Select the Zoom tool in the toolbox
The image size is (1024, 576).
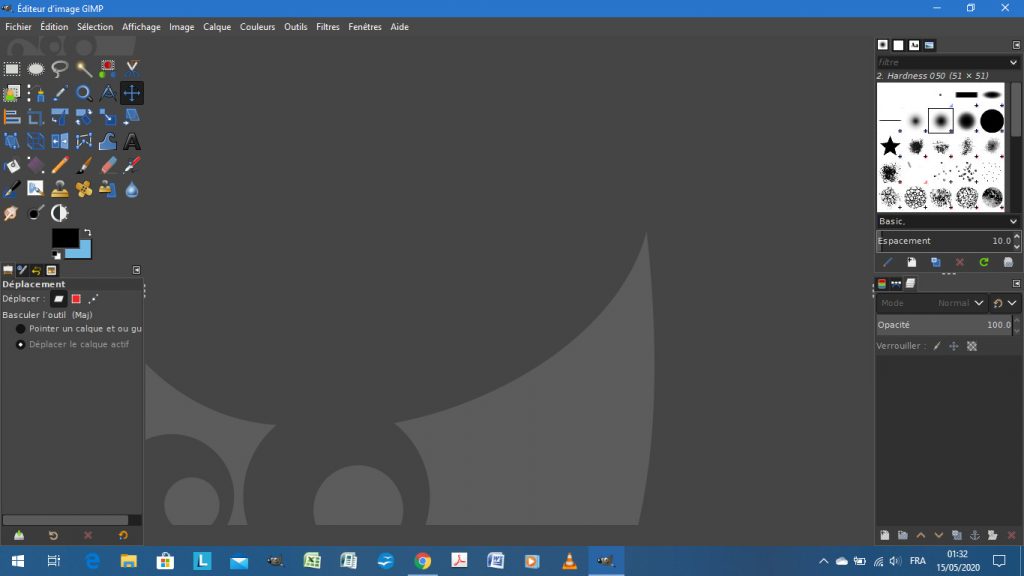pos(84,92)
